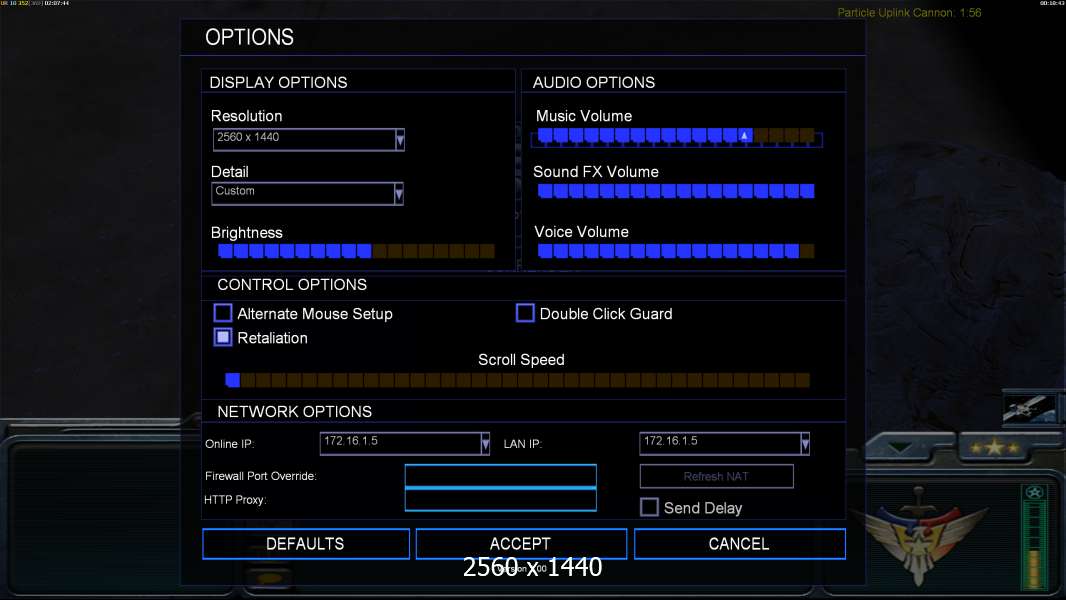Screen dimensions: 1066x600
Task: Click the three stars rank icon
Action: tap(995, 448)
